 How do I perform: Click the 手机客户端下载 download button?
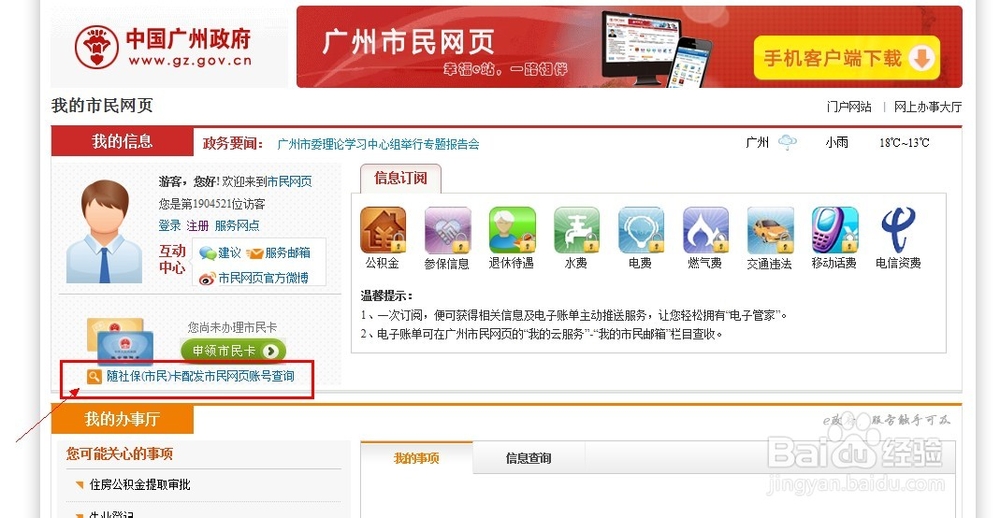(847, 58)
